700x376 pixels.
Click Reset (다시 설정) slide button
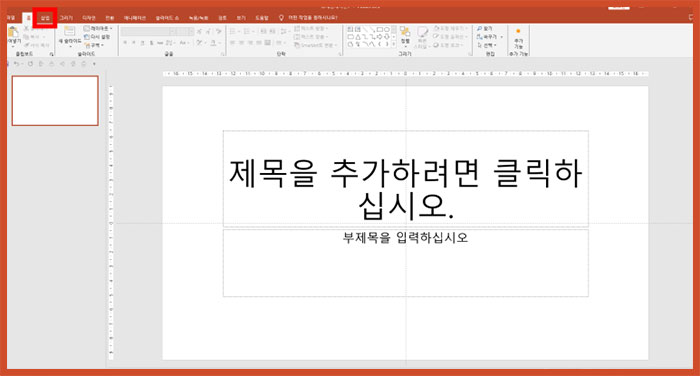(x=97, y=37)
